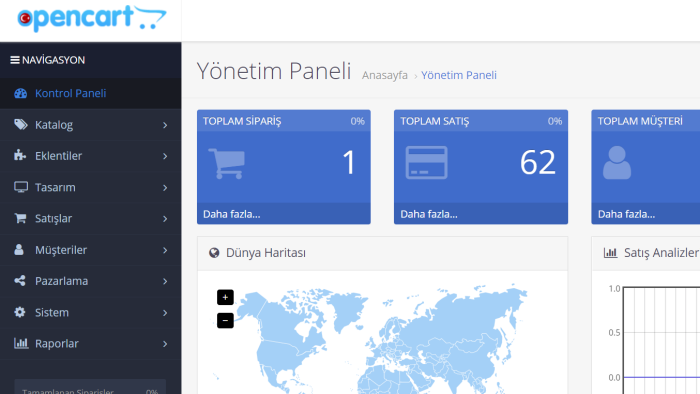The width and height of the screenshot is (700, 394).
Task: Click the Eklentiler puzzle icon
Action: (x=20, y=155)
